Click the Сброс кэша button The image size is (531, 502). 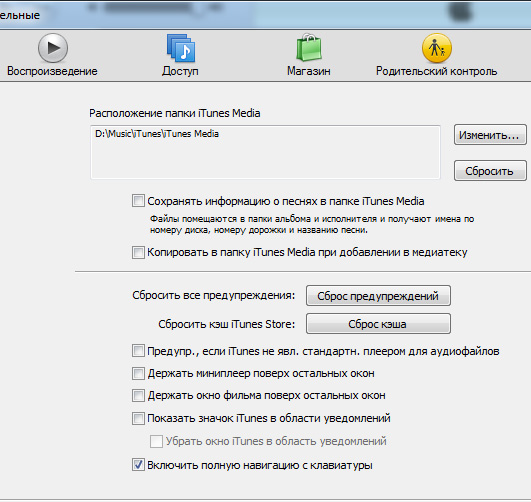(x=378, y=324)
